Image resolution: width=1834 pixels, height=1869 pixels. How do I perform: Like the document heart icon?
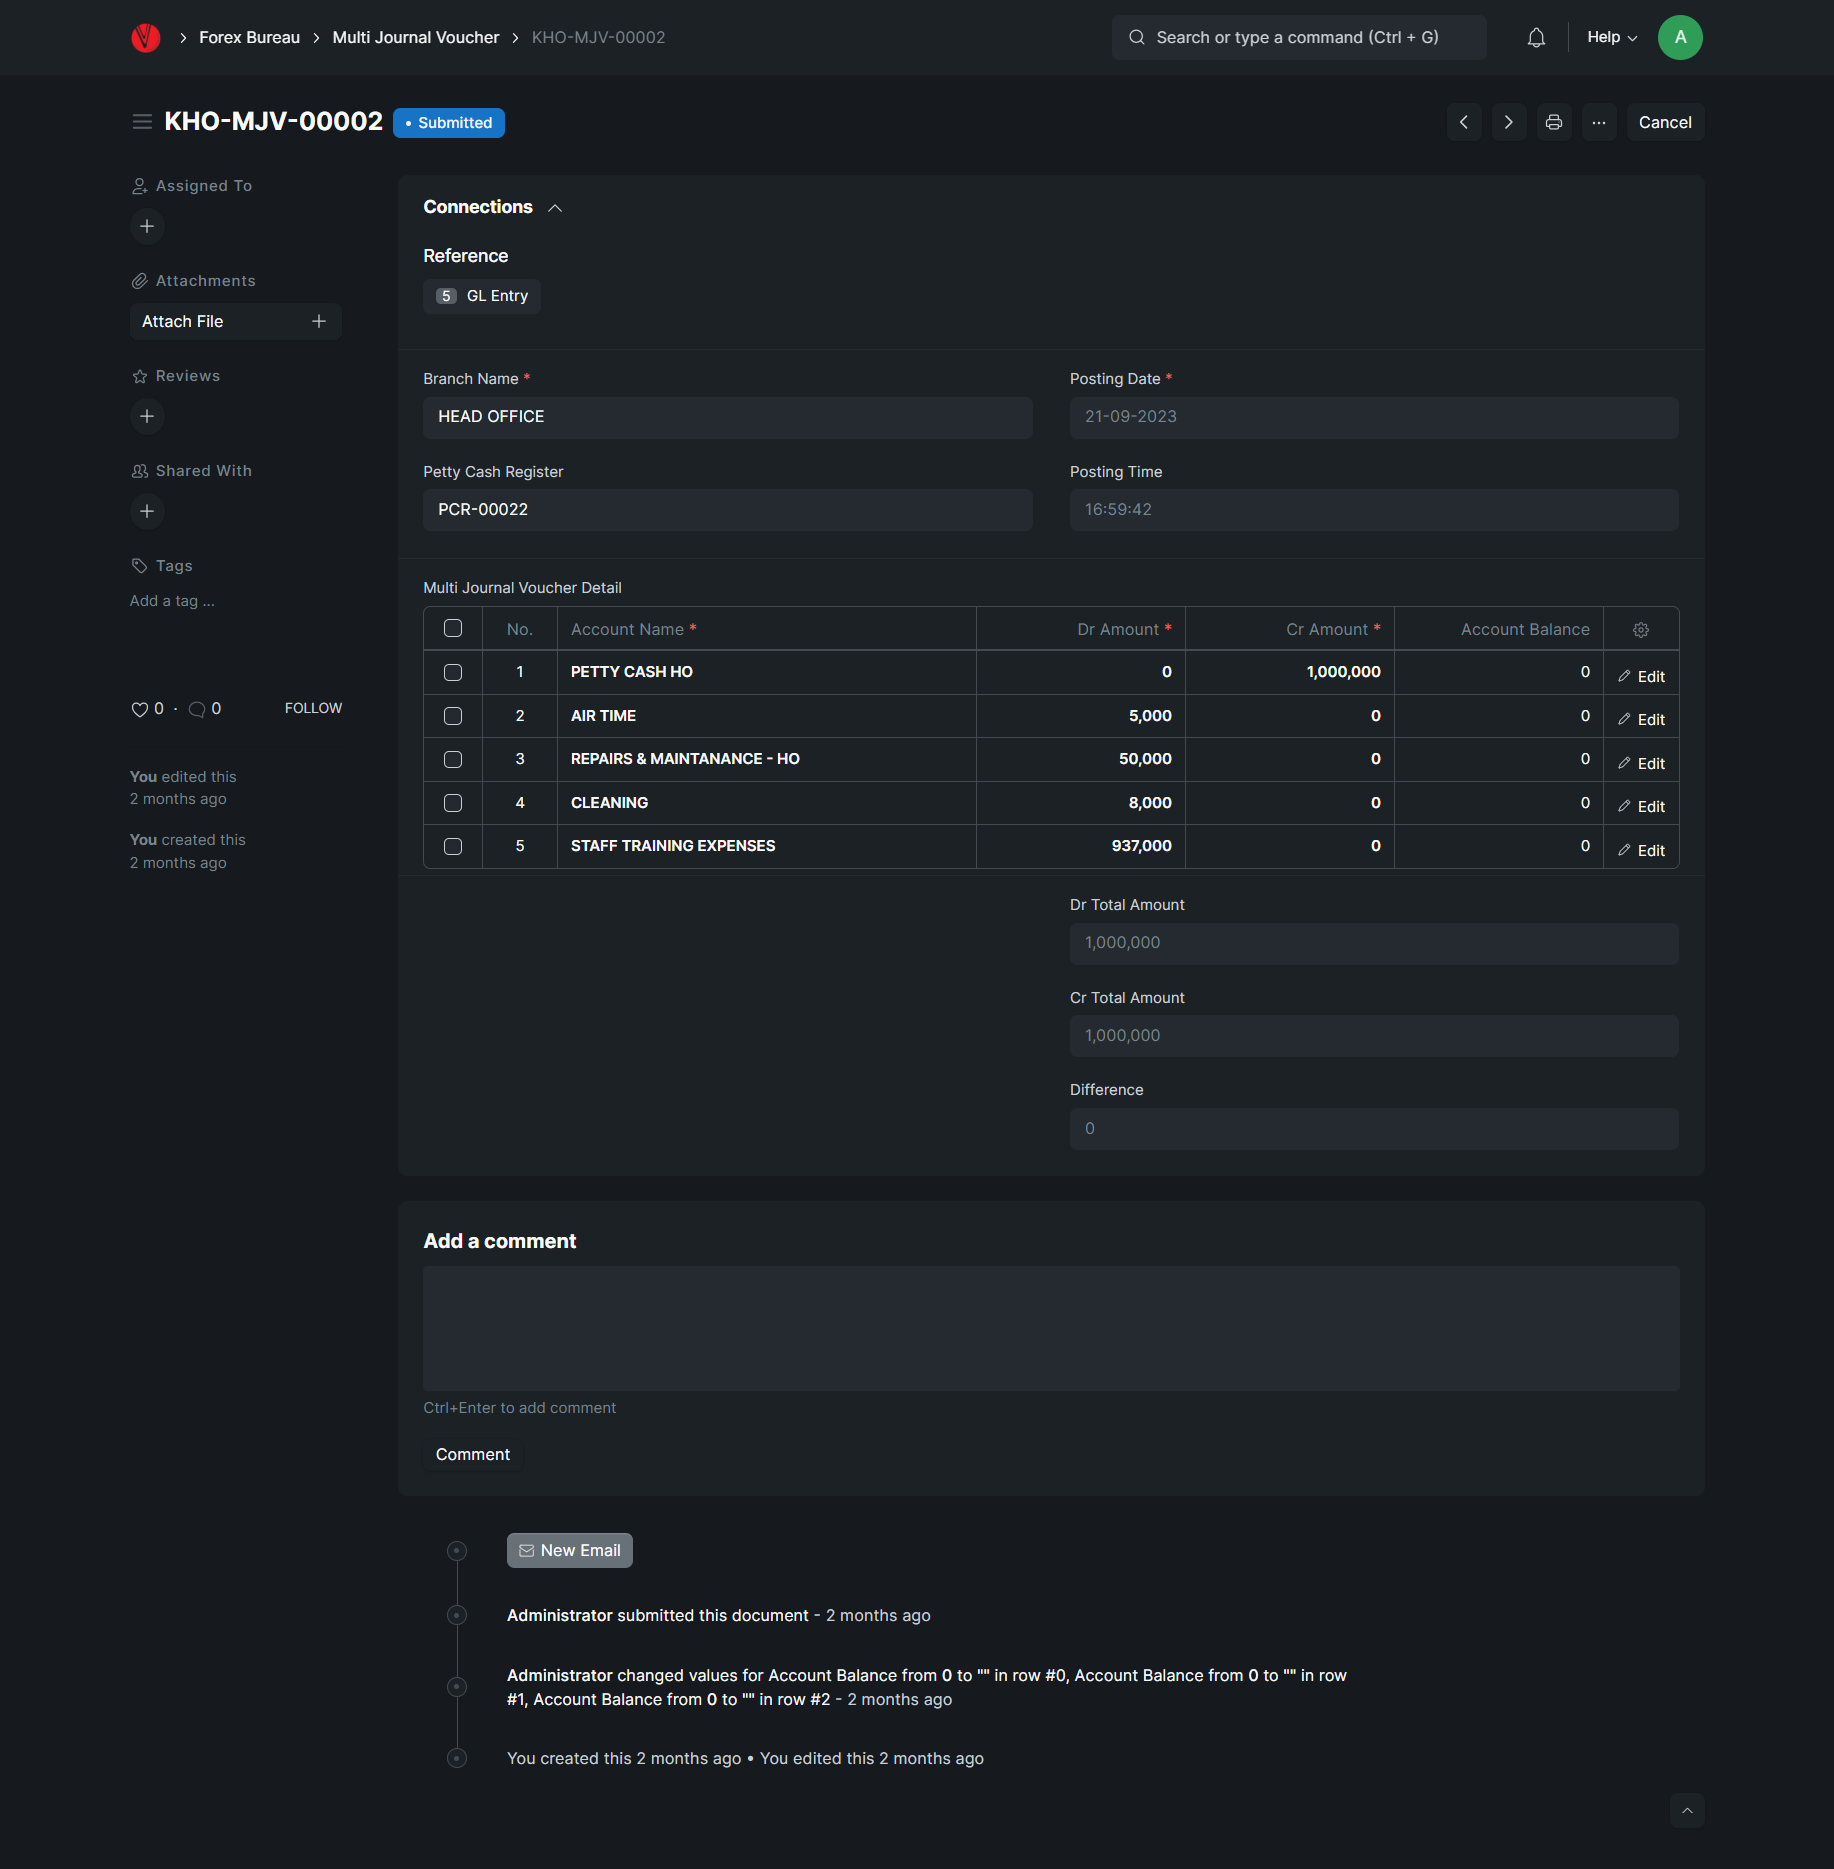coord(140,709)
